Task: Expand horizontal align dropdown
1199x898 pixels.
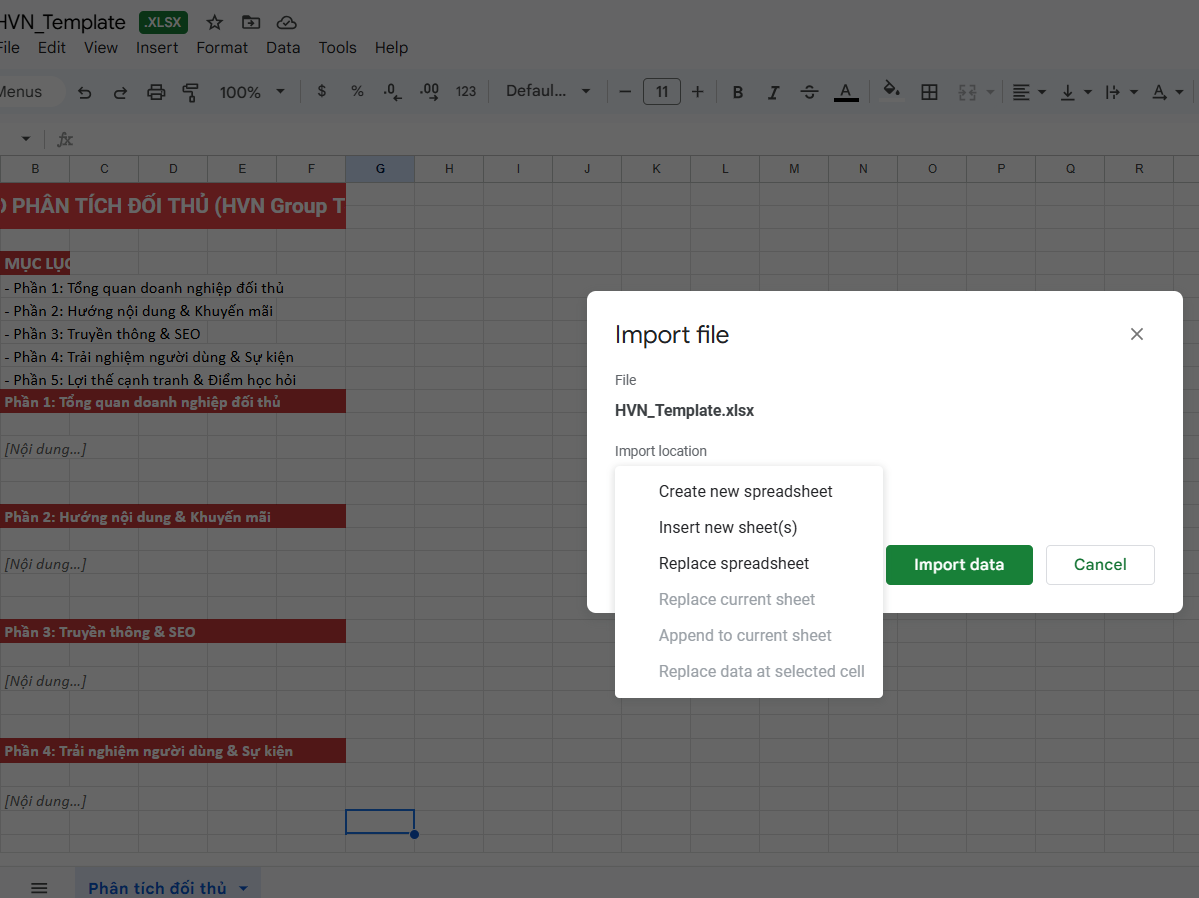Action: pyautogui.click(x=1041, y=93)
